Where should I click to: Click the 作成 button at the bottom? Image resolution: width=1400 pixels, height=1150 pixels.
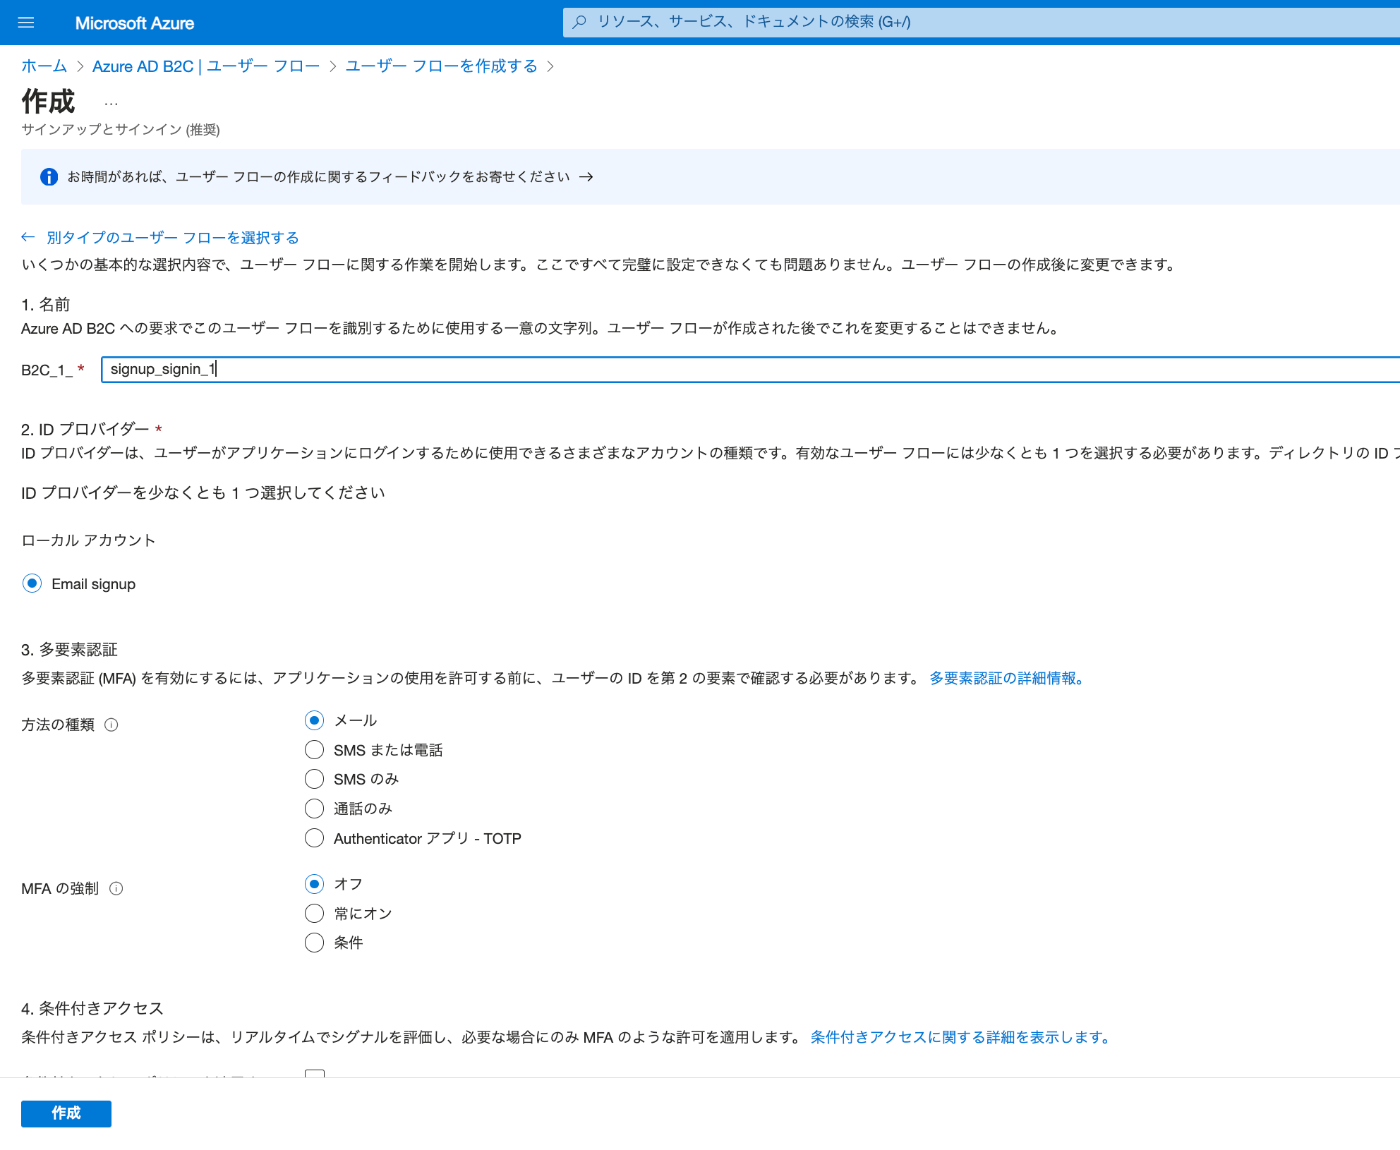click(x=66, y=1113)
